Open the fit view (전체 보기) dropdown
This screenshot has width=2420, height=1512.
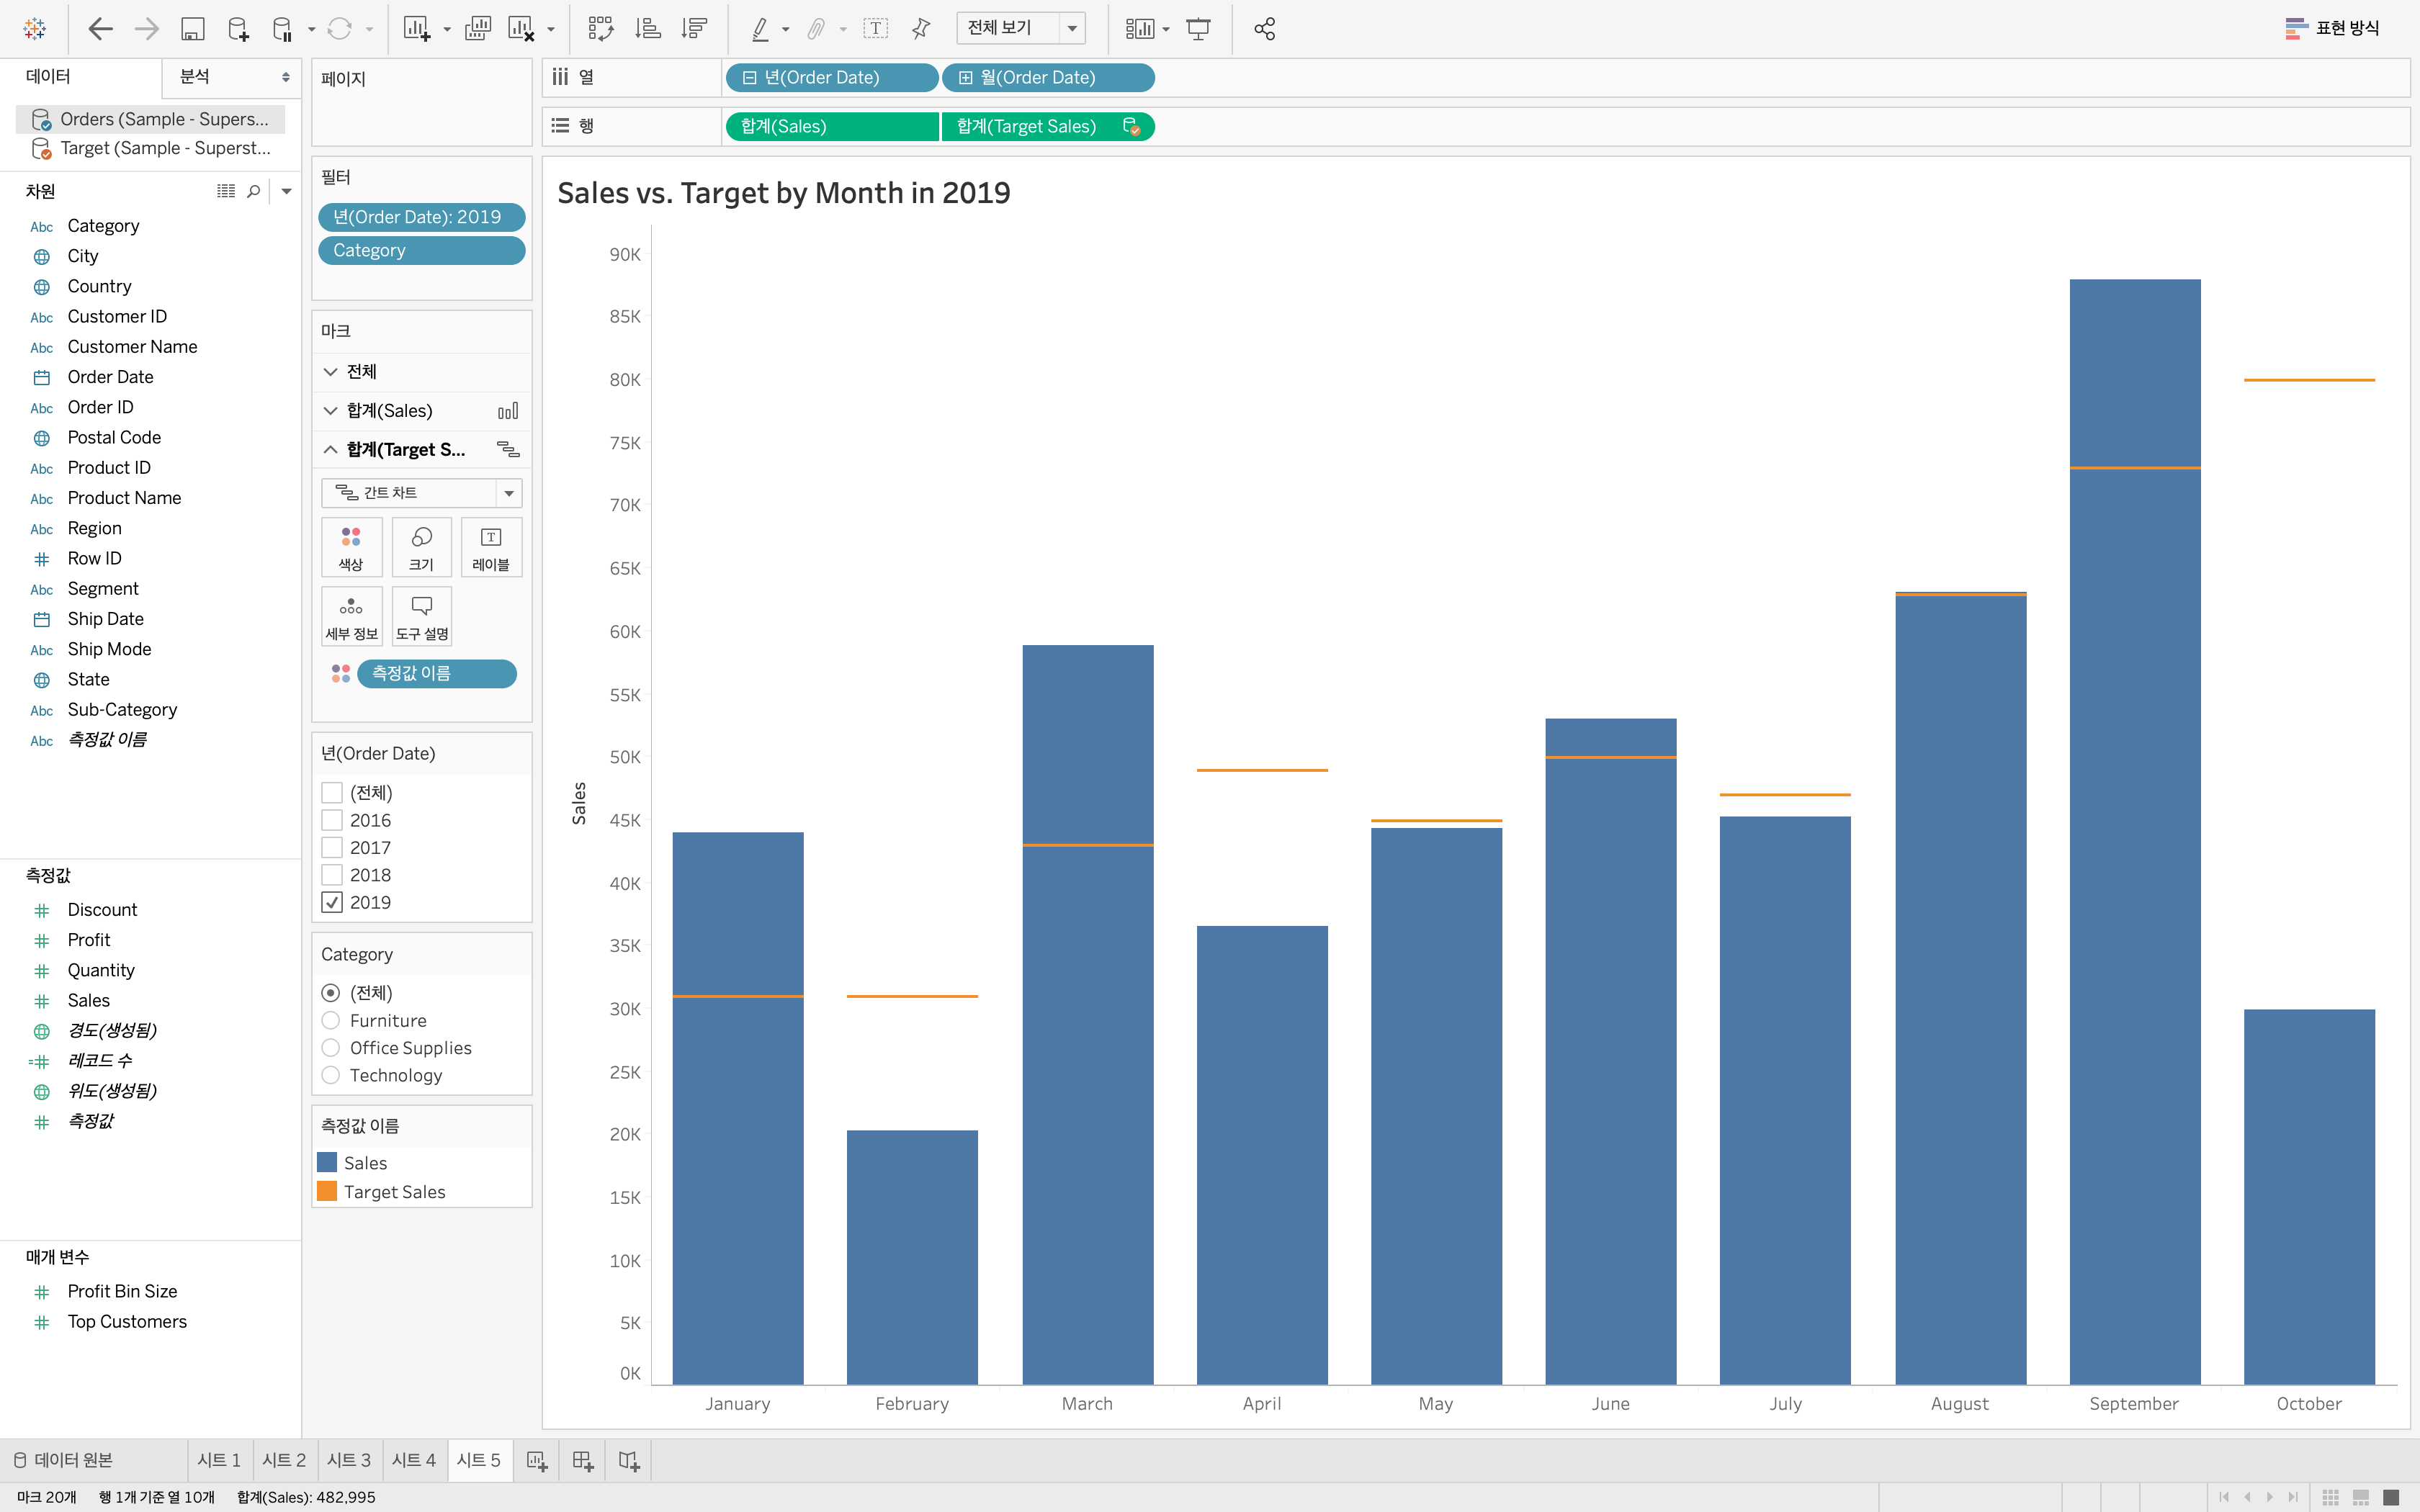pos(1072,29)
